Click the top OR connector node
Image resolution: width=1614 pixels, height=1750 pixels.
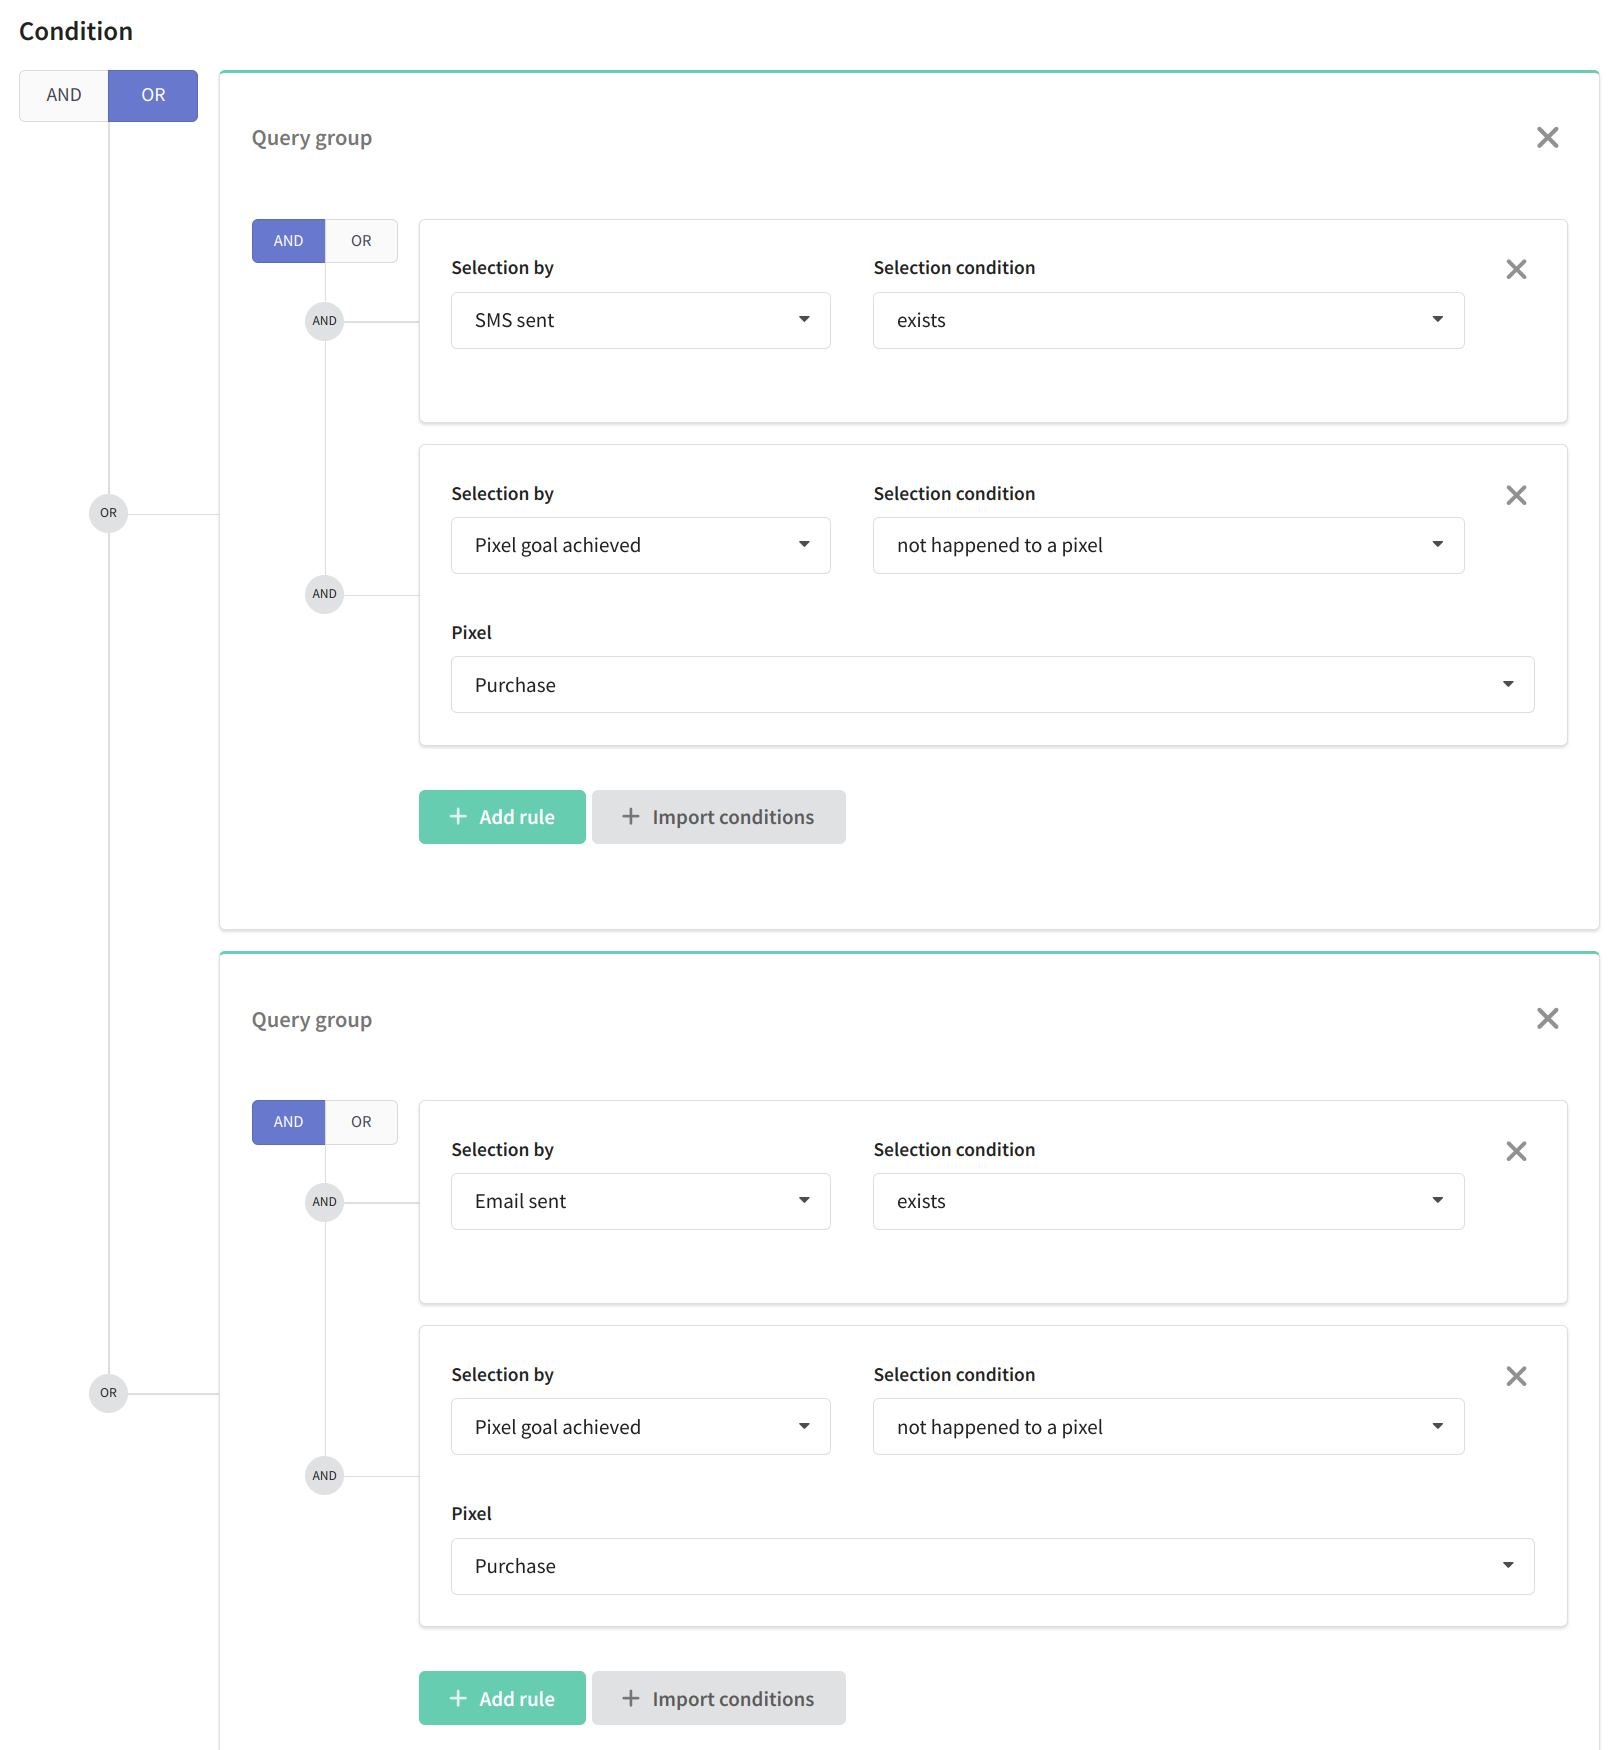coord(108,513)
